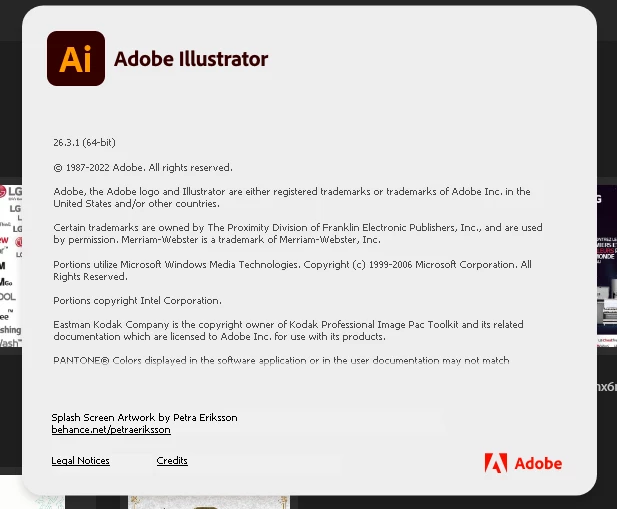Open the Credits link
Image resolution: width=617 pixels, height=509 pixels.
[x=172, y=461]
